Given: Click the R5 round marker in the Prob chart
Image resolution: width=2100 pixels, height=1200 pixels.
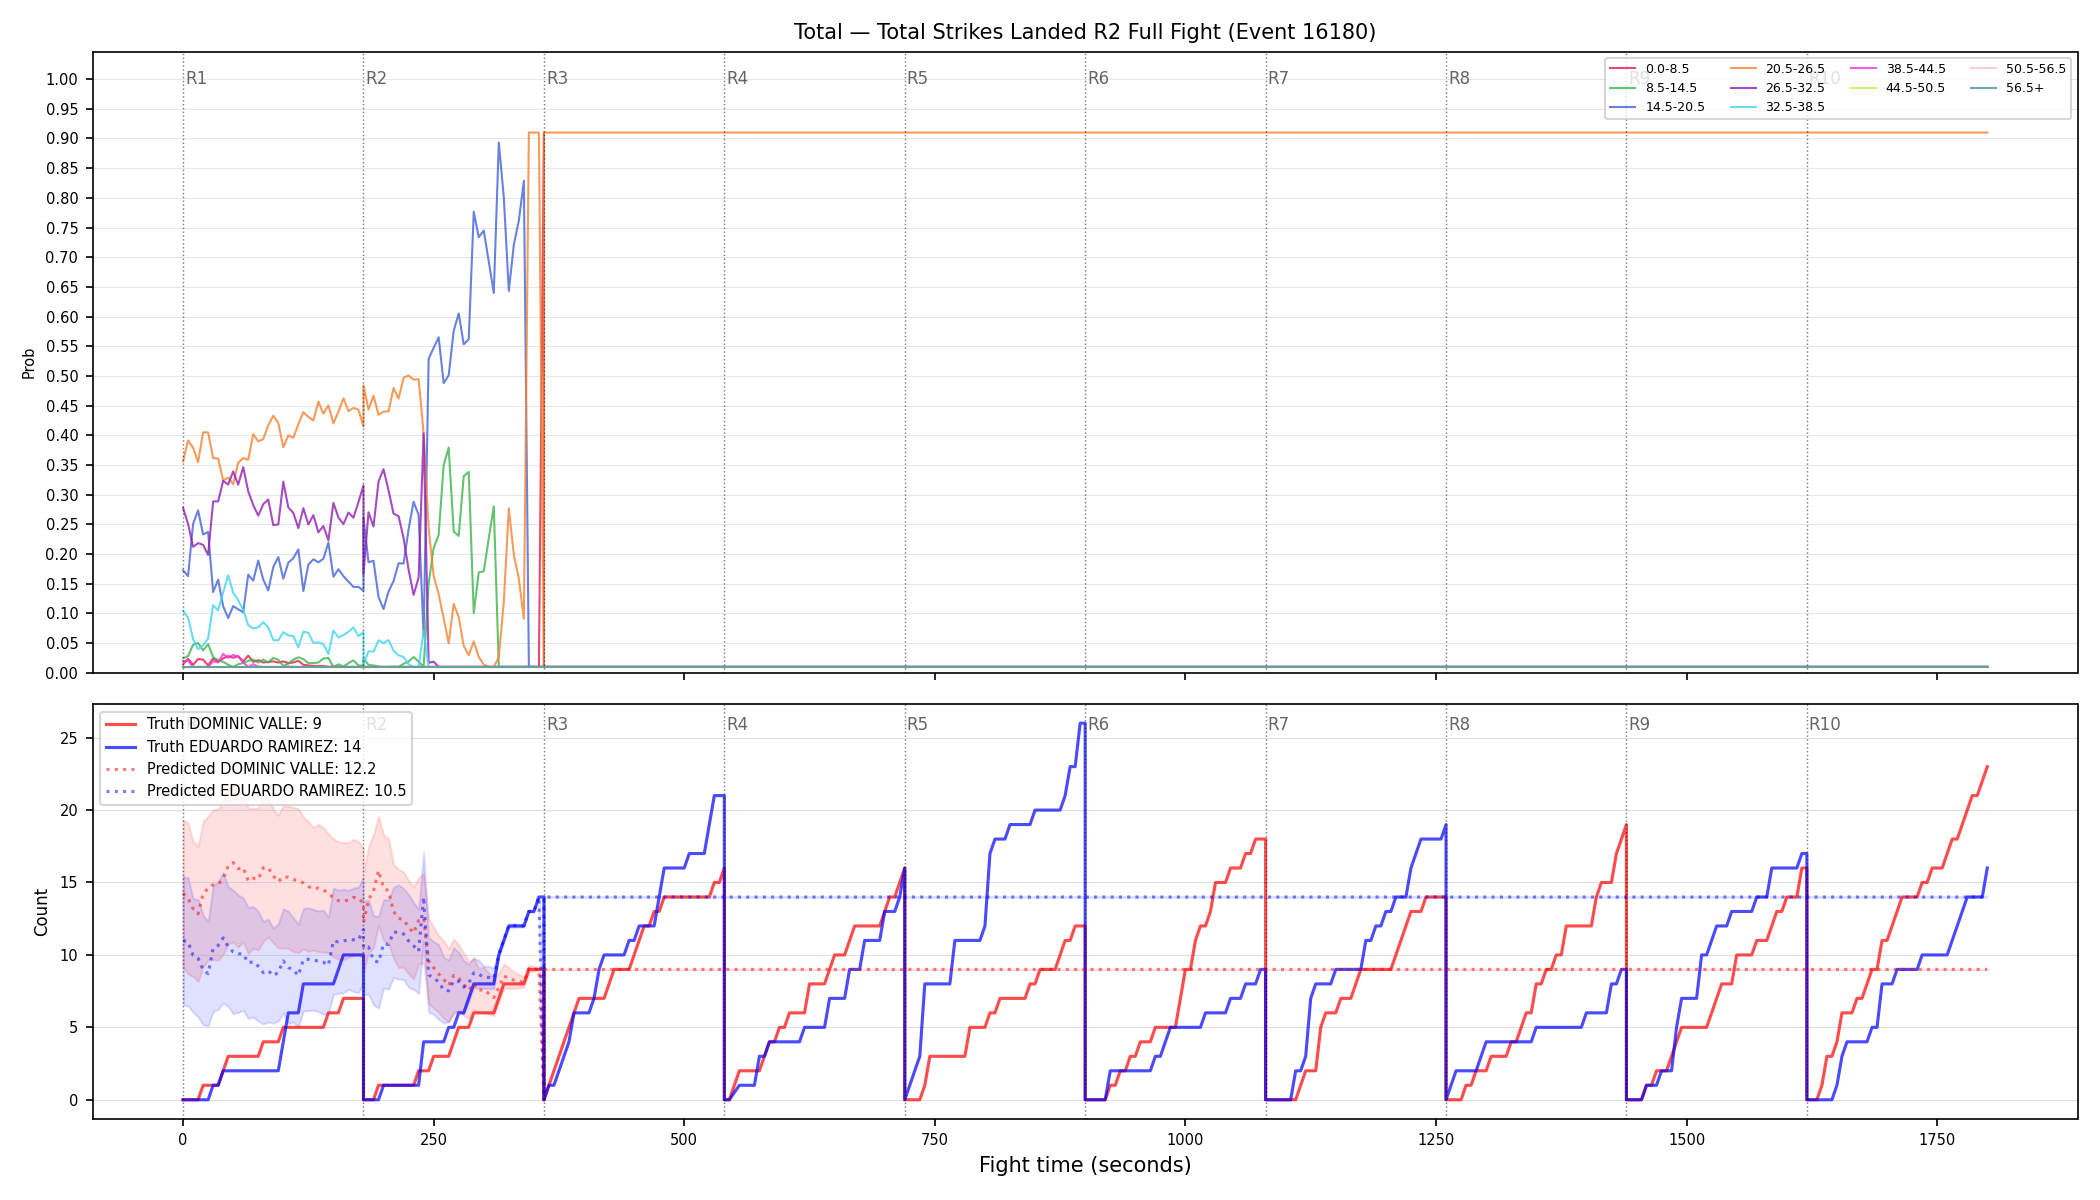Looking at the screenshot, I should (917, 78).
